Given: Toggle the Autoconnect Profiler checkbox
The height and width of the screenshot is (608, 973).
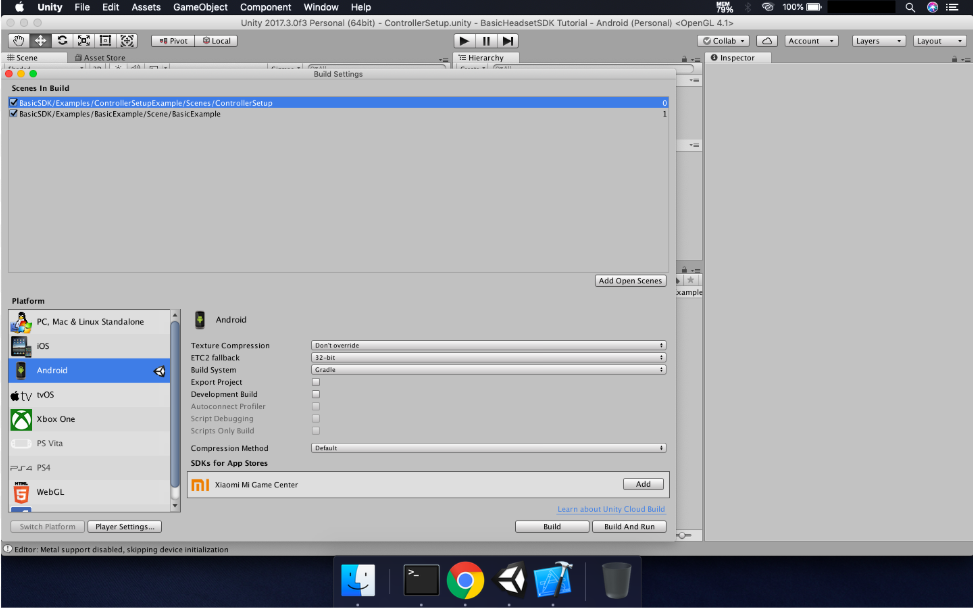Looking at the screenshot, I should coord(316,406).
